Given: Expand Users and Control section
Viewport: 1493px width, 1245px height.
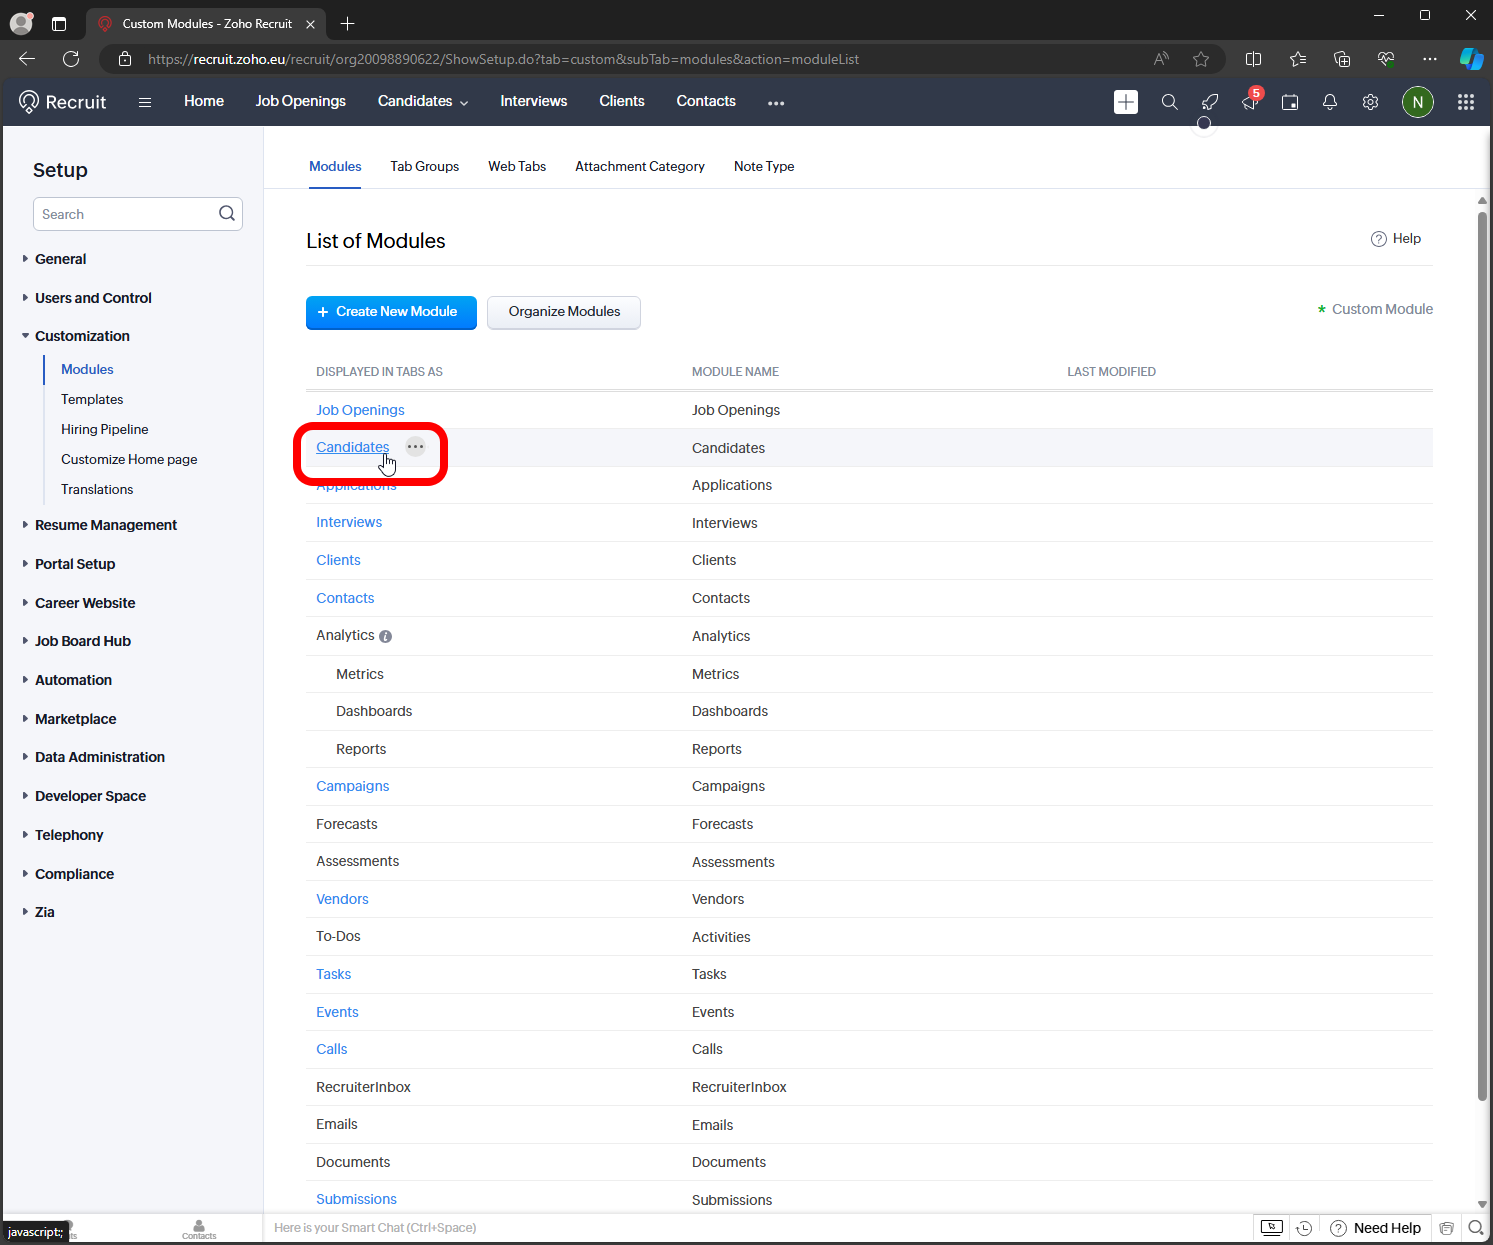Looking at the screenshot, I should click(93, 298).
